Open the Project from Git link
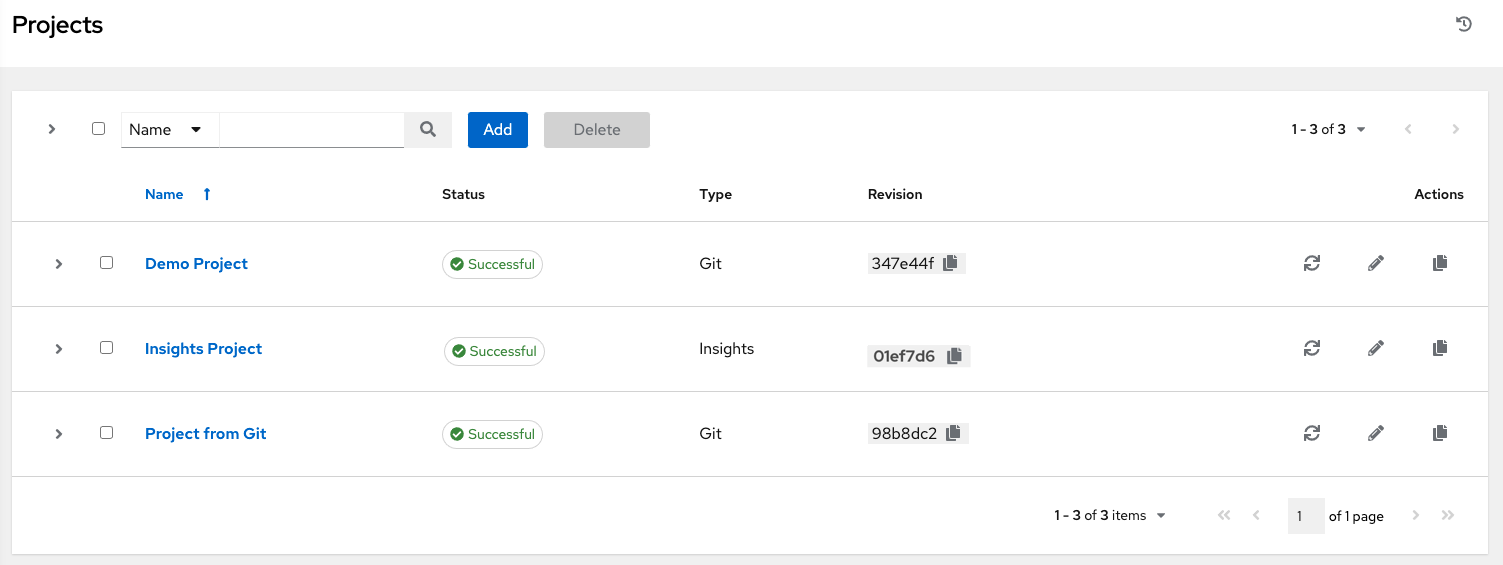 tap(205, 433)
